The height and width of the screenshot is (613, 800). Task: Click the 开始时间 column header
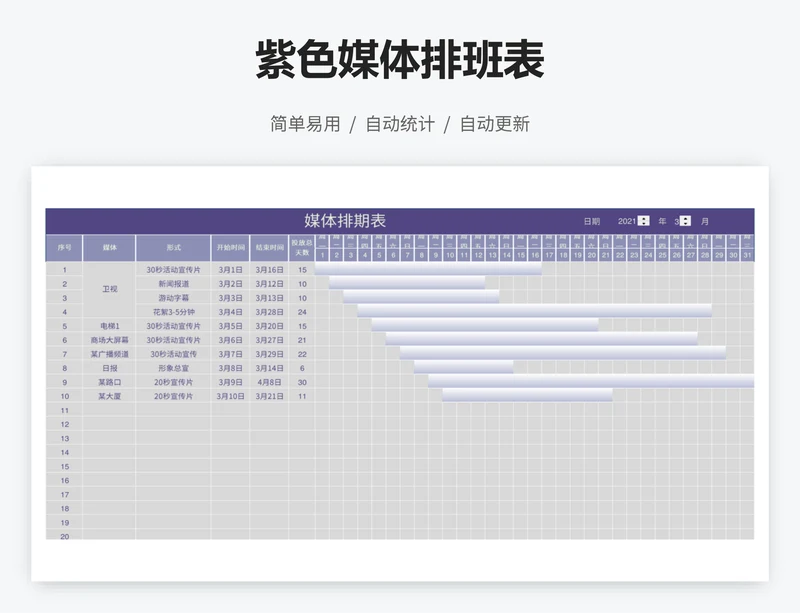pos(232,247)
